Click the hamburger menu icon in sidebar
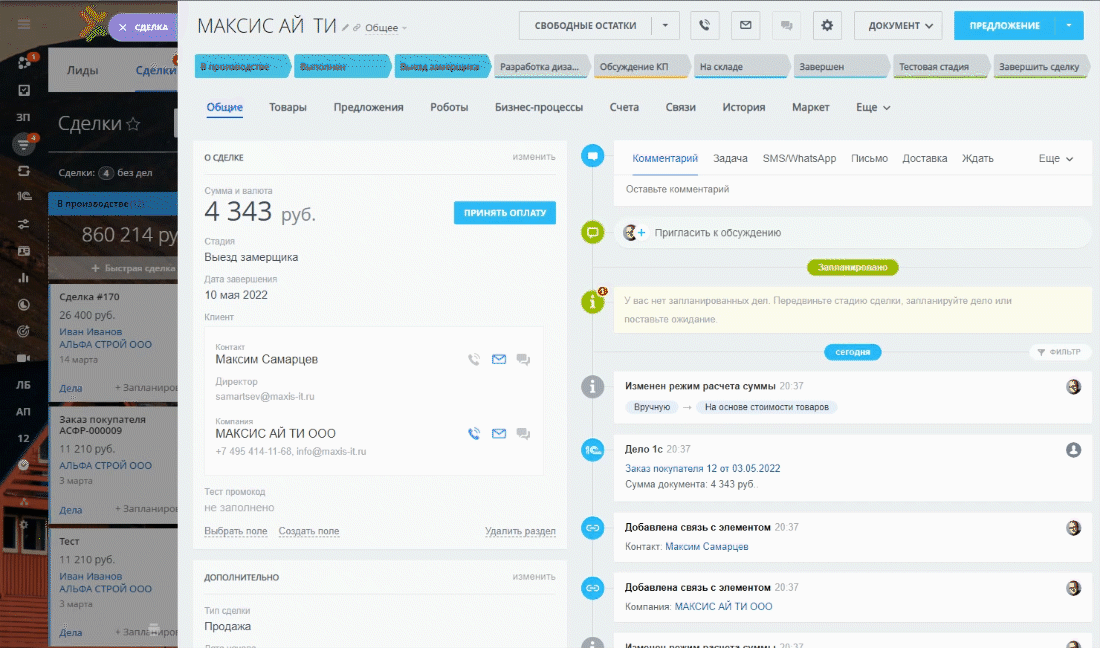1100x648 pixels. 24,24
